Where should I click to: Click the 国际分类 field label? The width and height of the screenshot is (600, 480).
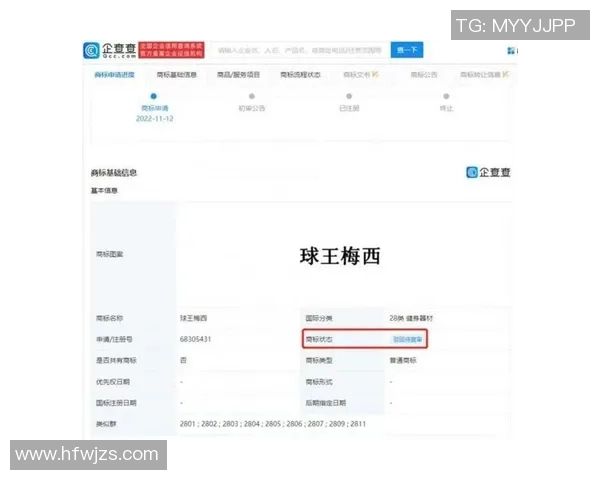click(x=319, y=318)
